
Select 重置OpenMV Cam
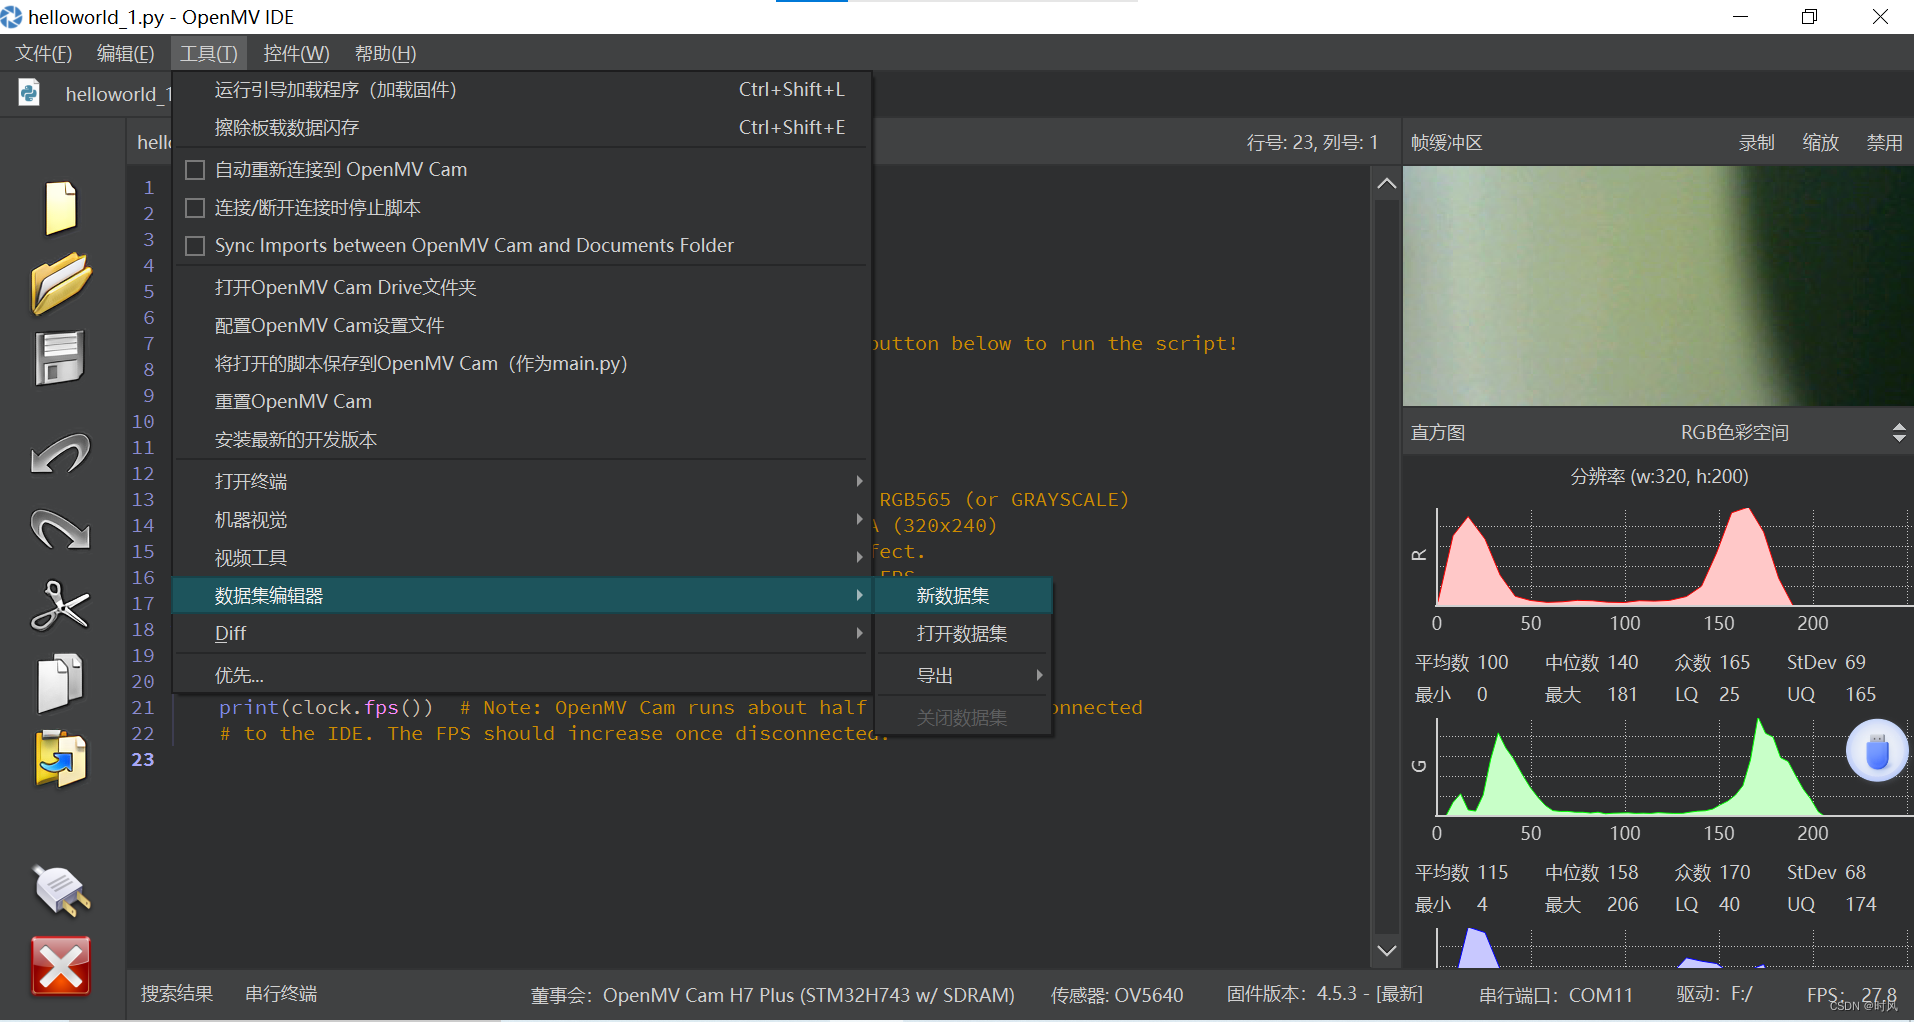pyautogui.click(x=521, y=402)
